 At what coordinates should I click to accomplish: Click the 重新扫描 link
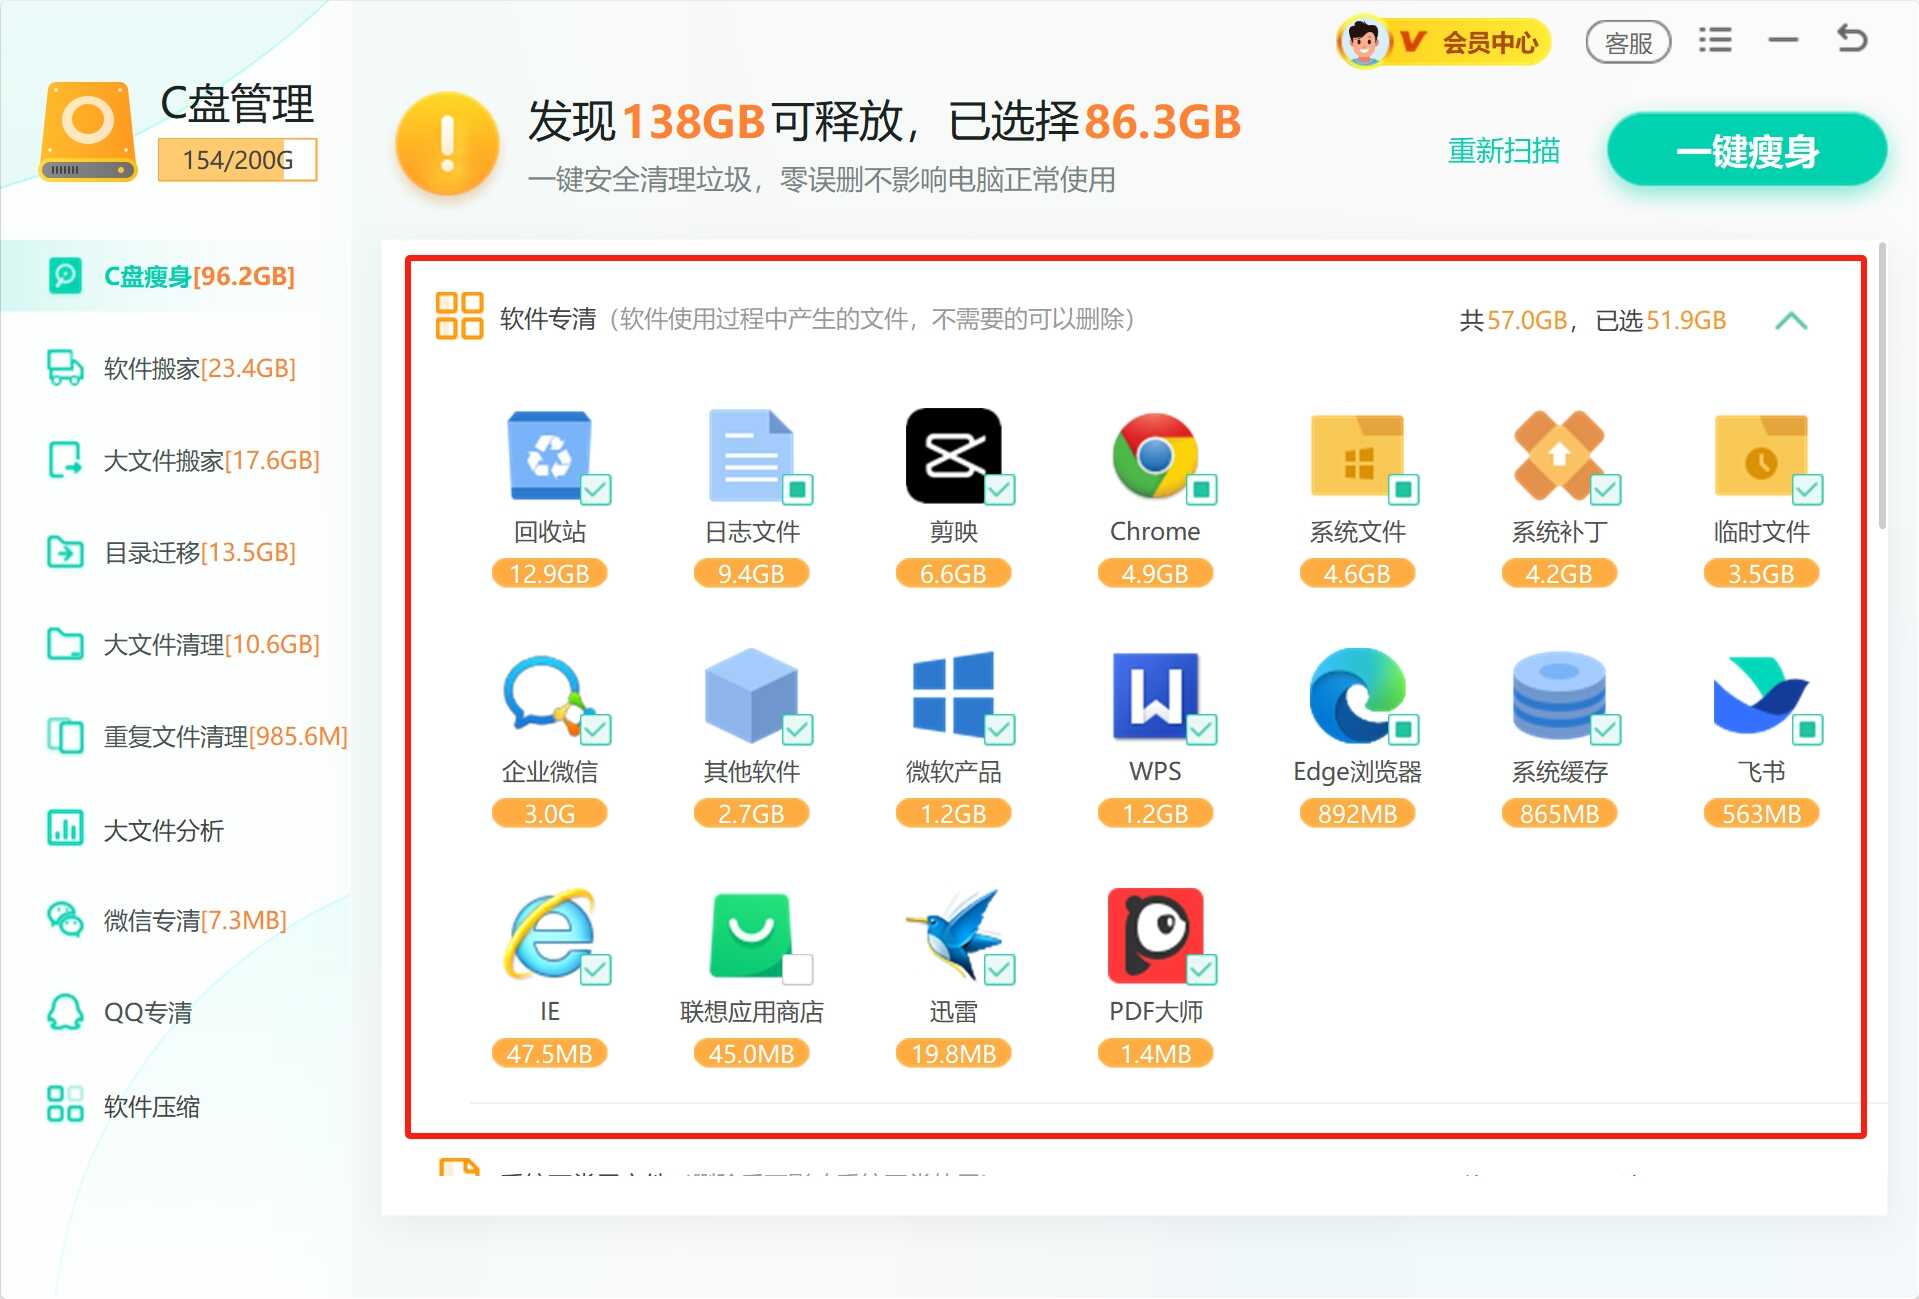(x=1503, y=151)
